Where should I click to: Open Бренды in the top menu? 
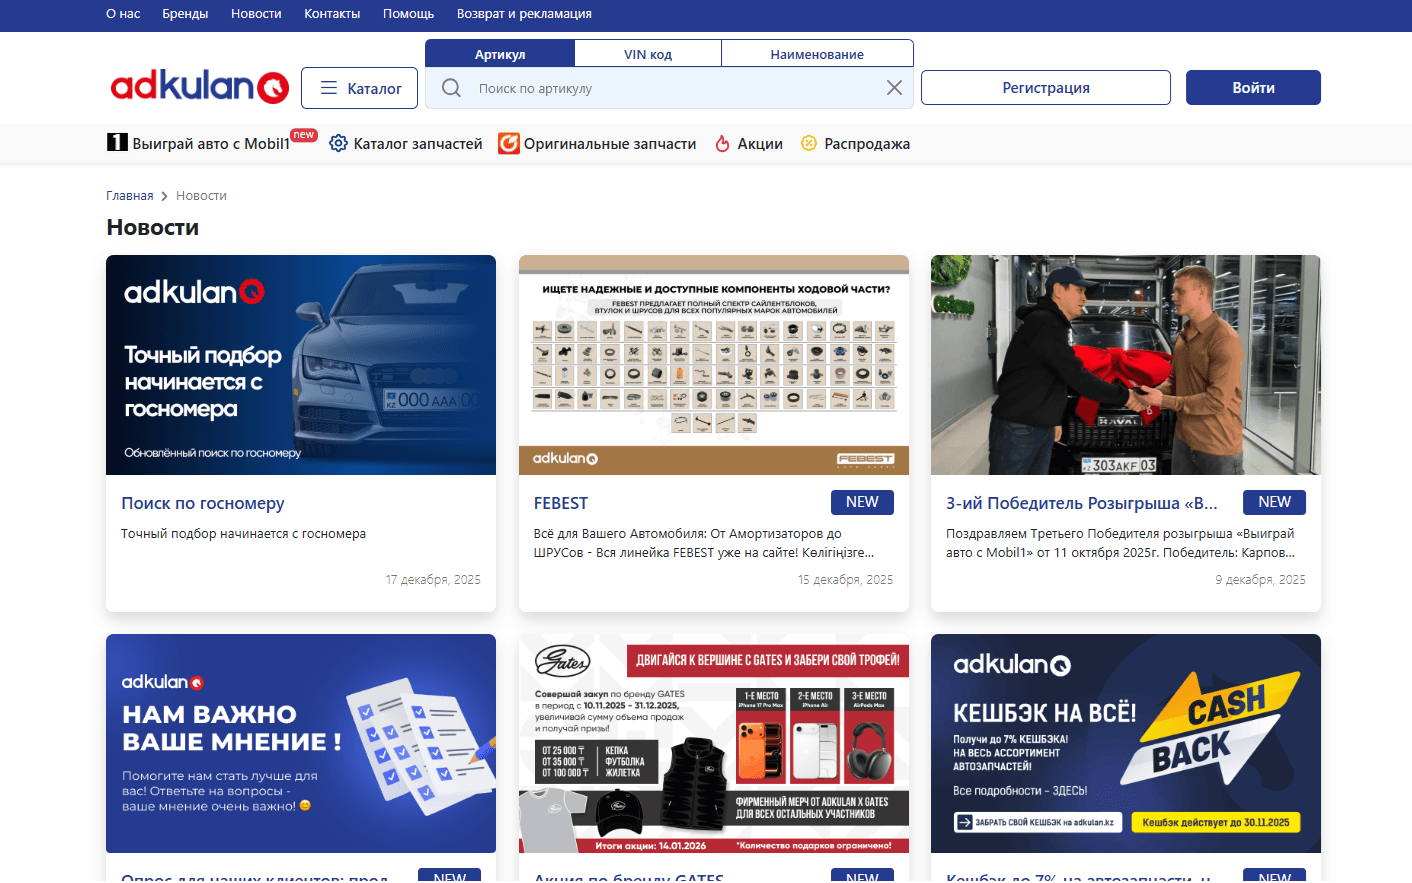click(185, 14)
